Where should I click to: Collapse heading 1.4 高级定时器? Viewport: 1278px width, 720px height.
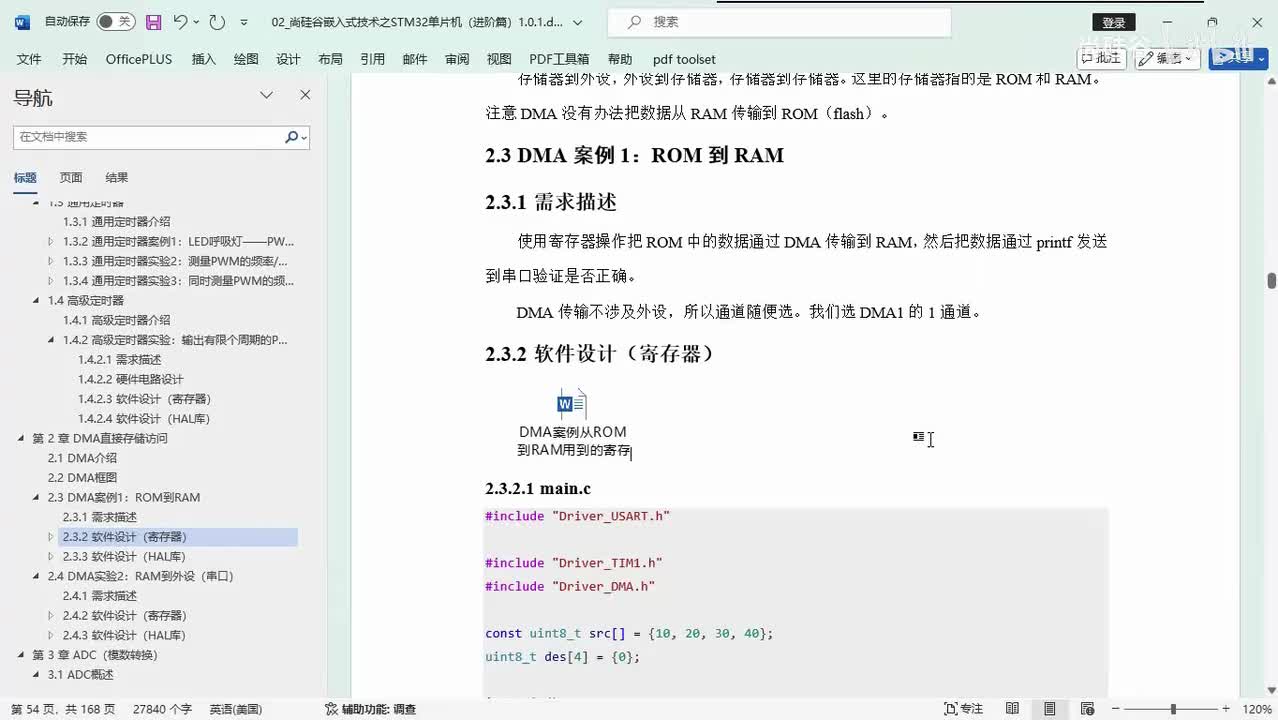[36, 300]
